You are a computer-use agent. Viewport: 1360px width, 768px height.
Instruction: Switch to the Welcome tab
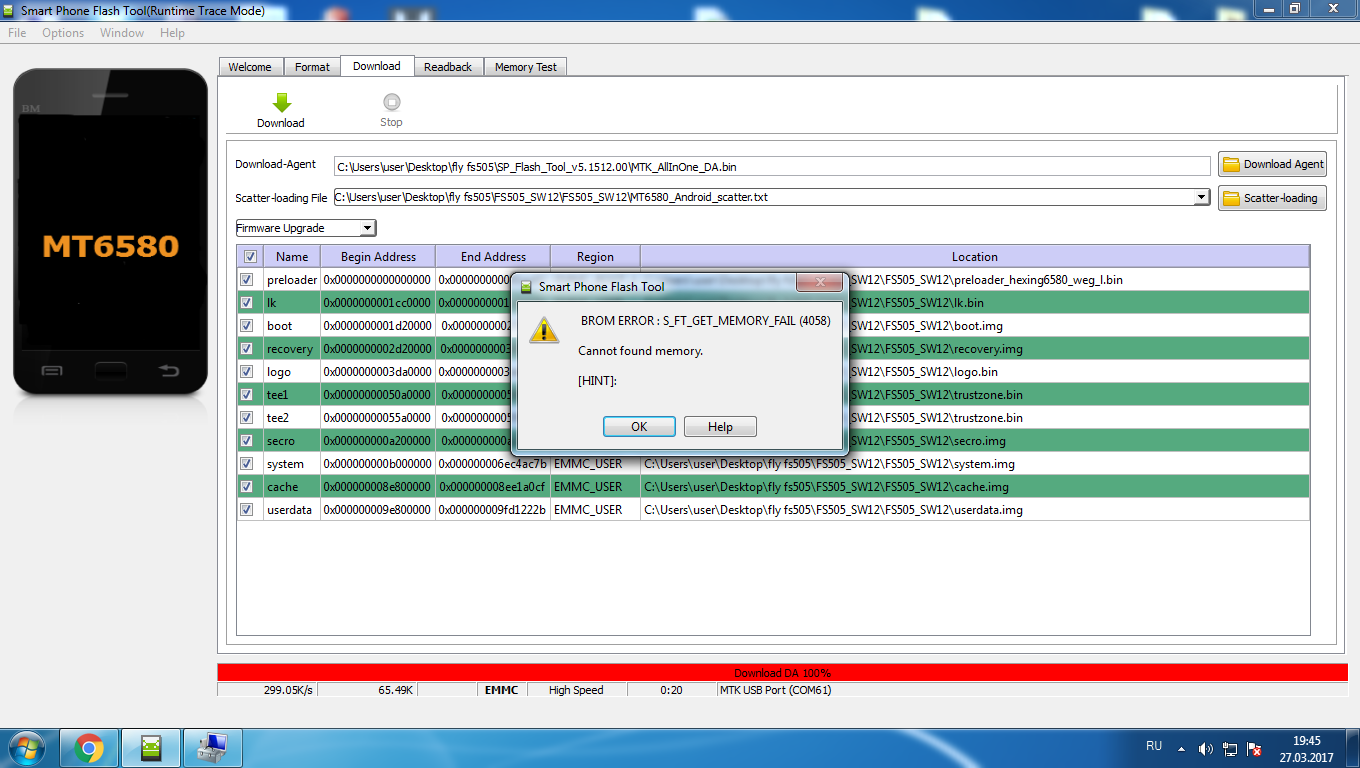[250, 67]
